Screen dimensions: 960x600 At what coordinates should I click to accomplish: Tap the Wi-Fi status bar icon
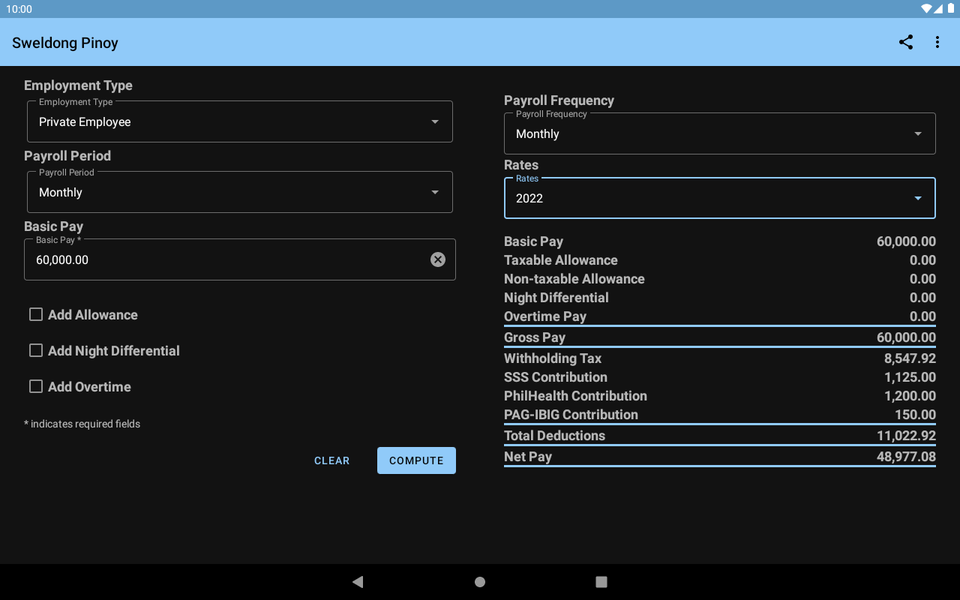(x=926, y=9)
